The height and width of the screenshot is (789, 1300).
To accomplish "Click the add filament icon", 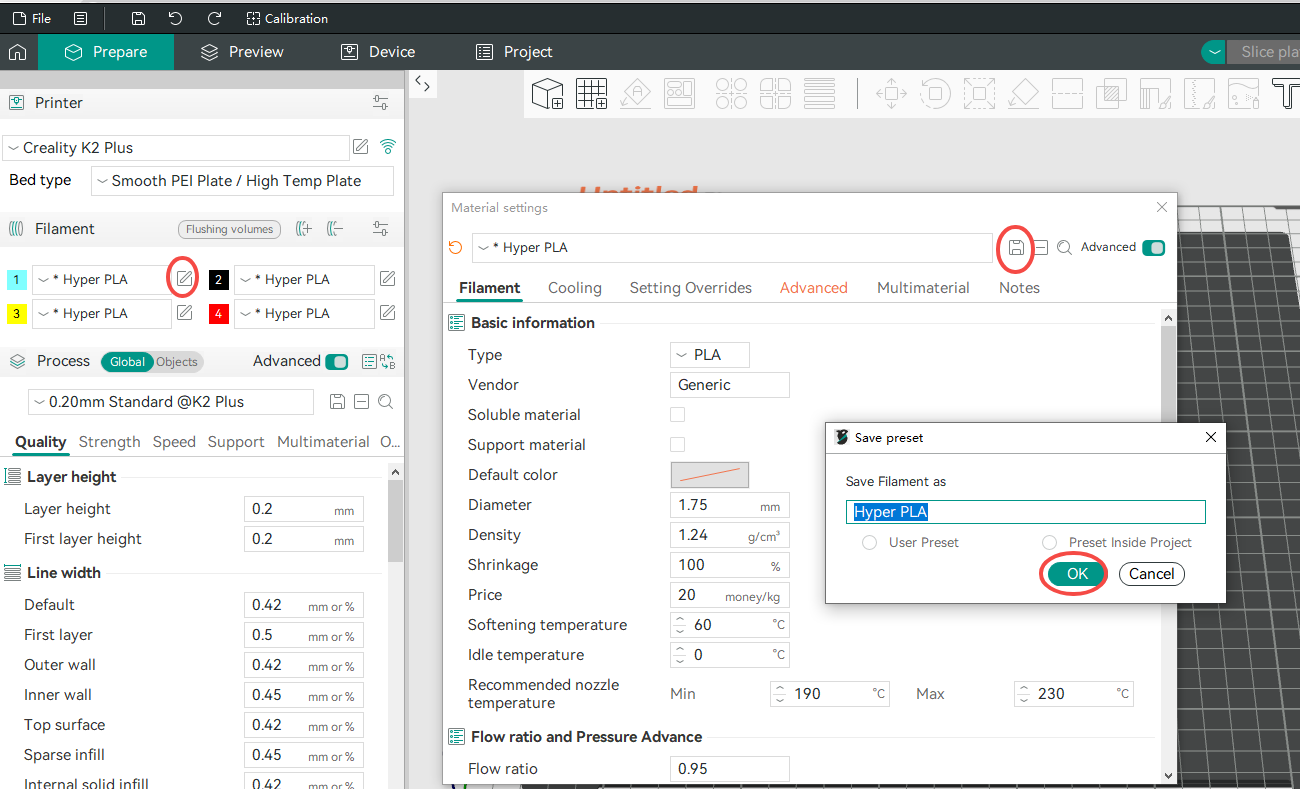I will pos(304,229).
